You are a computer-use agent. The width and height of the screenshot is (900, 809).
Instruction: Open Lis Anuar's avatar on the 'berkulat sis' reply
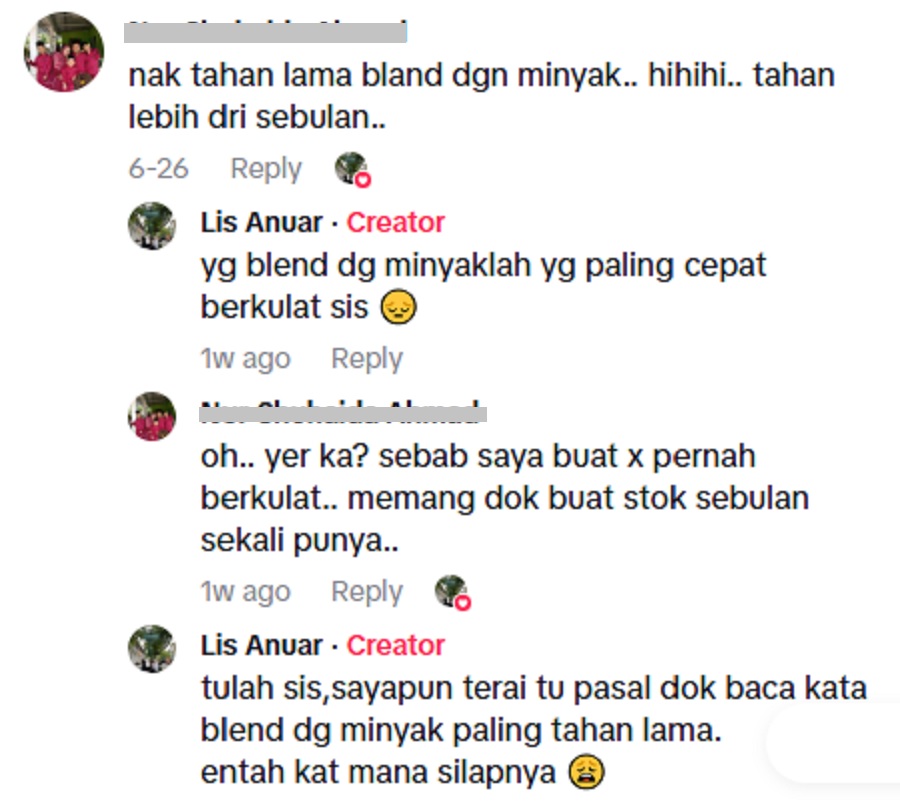pos(152,226)
